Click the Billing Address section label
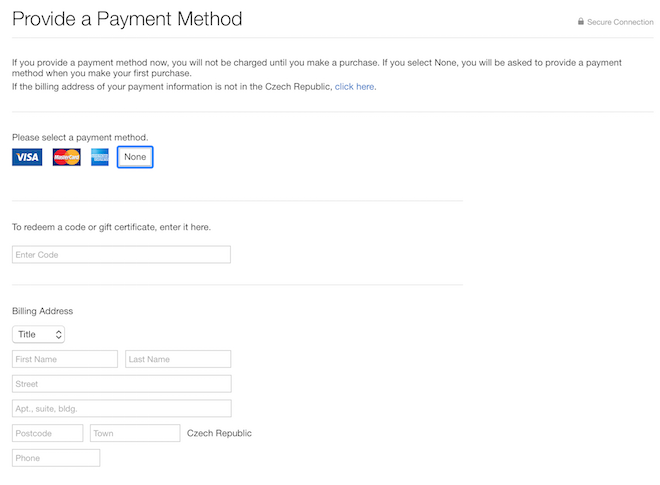The width and height of the screenshot is (660, 485). click(42, 311)
